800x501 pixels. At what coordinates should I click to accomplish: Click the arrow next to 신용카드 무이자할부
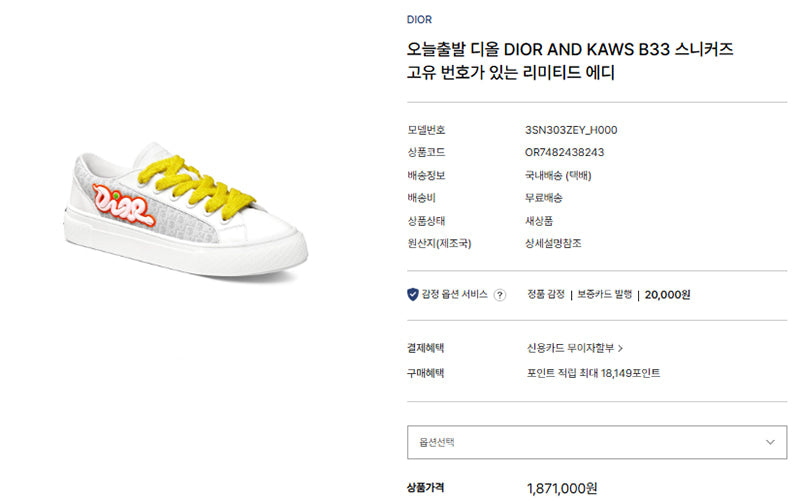pos(620,348)
